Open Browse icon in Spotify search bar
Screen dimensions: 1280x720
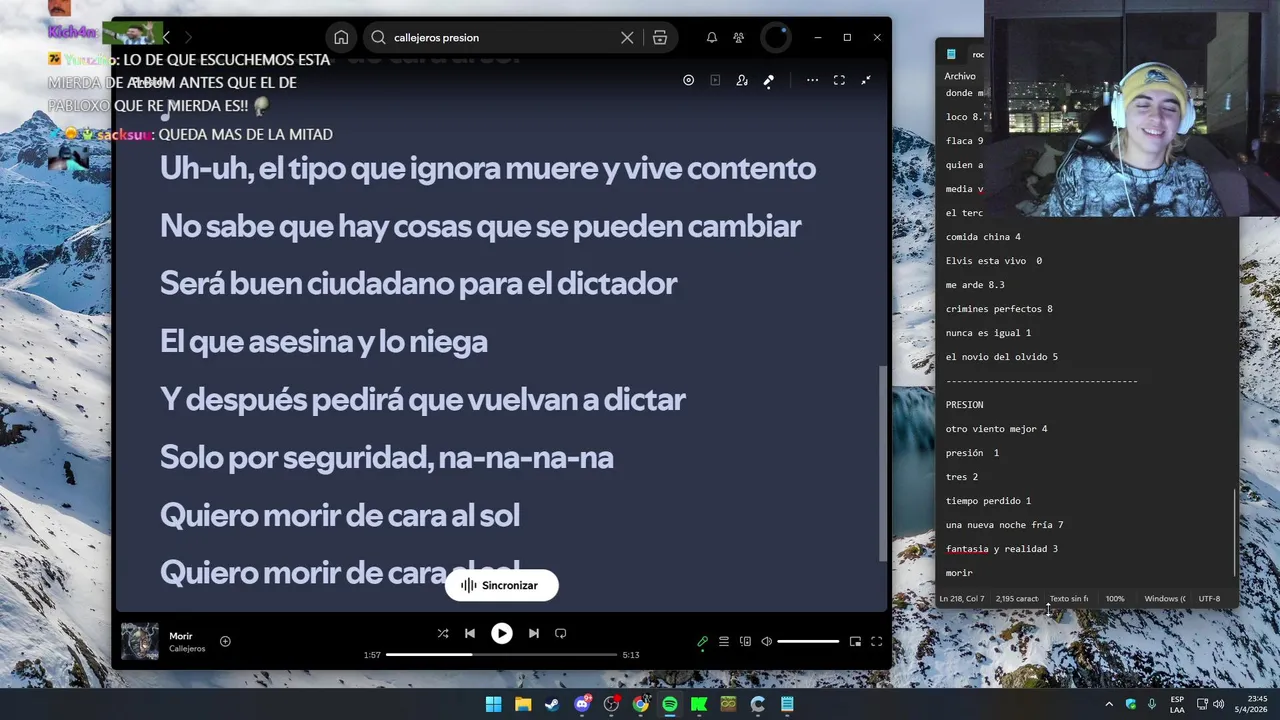pyautogui.click(x=660, y=37)
